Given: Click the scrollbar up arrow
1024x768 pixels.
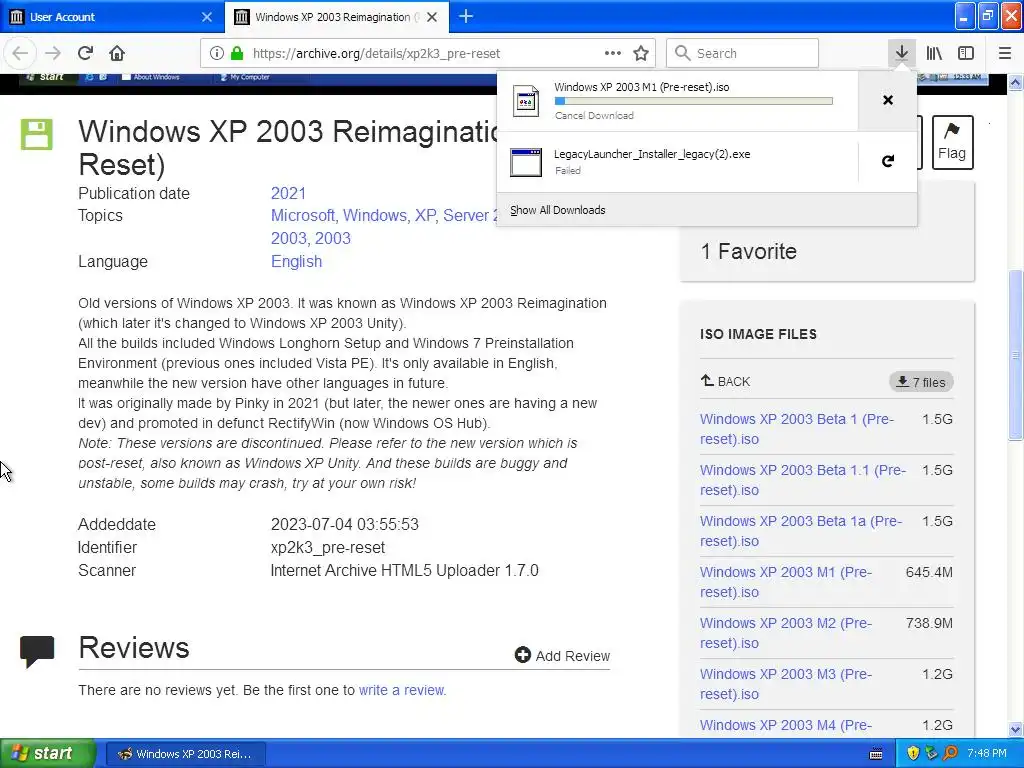Looking at the screenshot, I should (x=1016, y=82).
